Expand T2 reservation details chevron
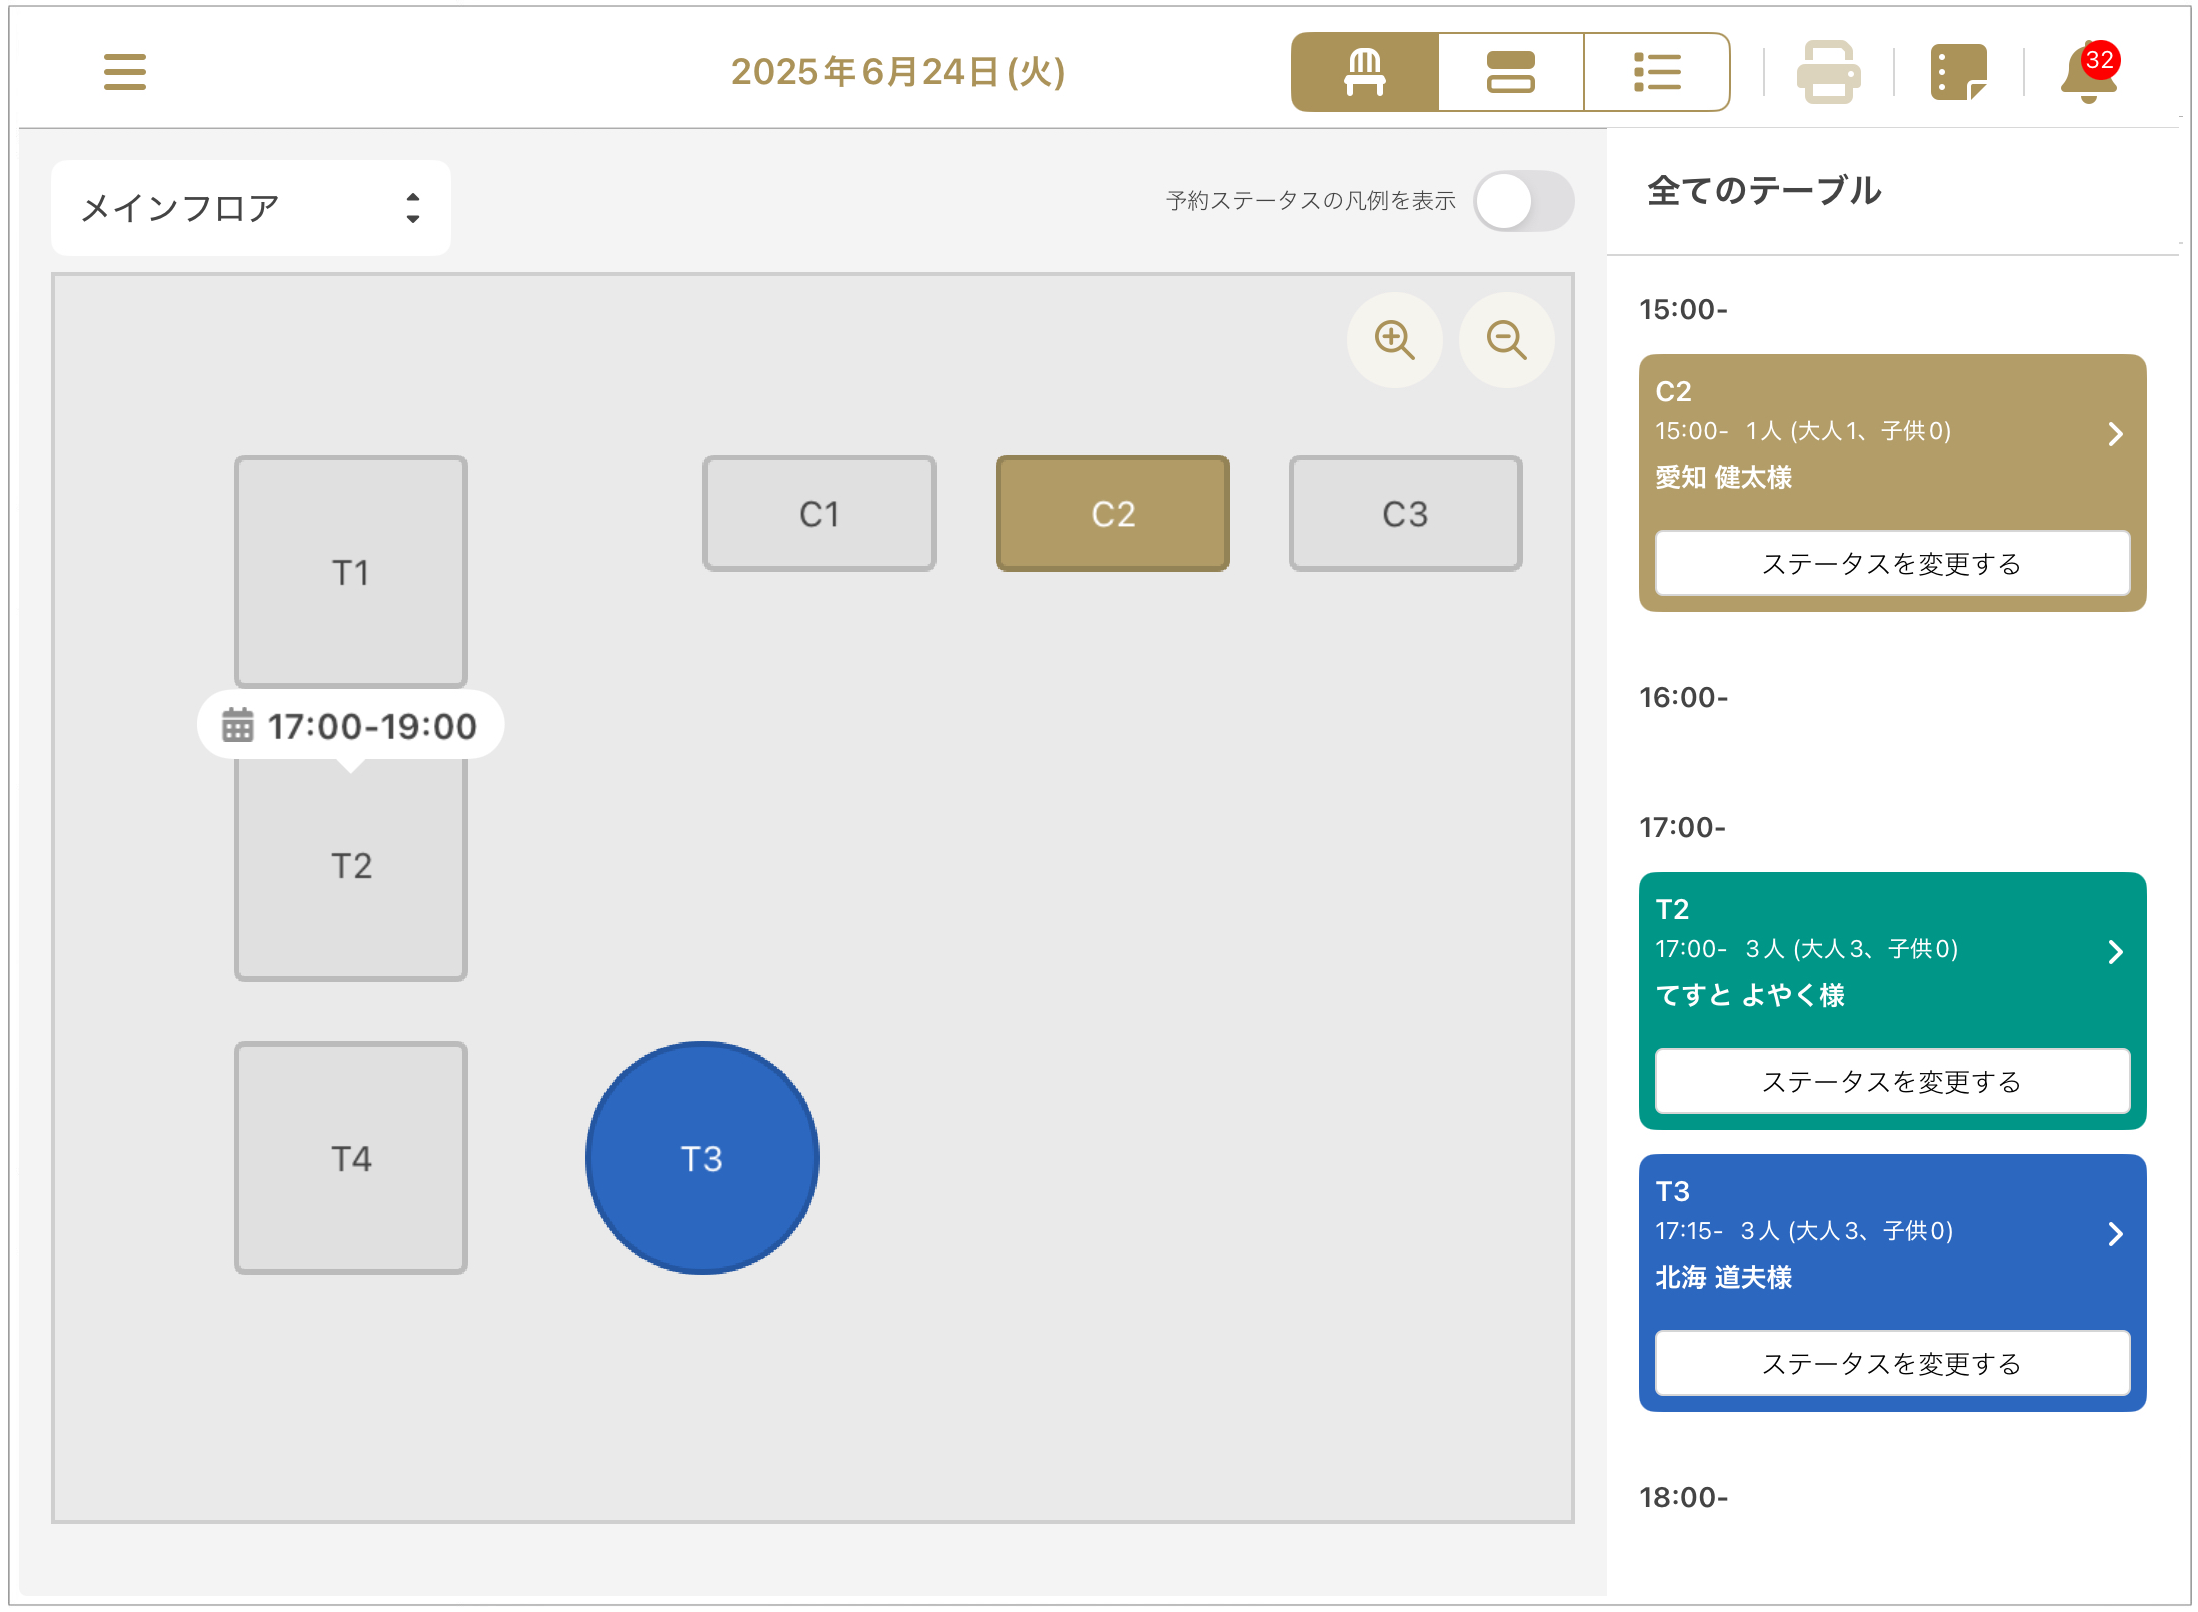The image size is (2198, 1612). (x=2115, y=952)
